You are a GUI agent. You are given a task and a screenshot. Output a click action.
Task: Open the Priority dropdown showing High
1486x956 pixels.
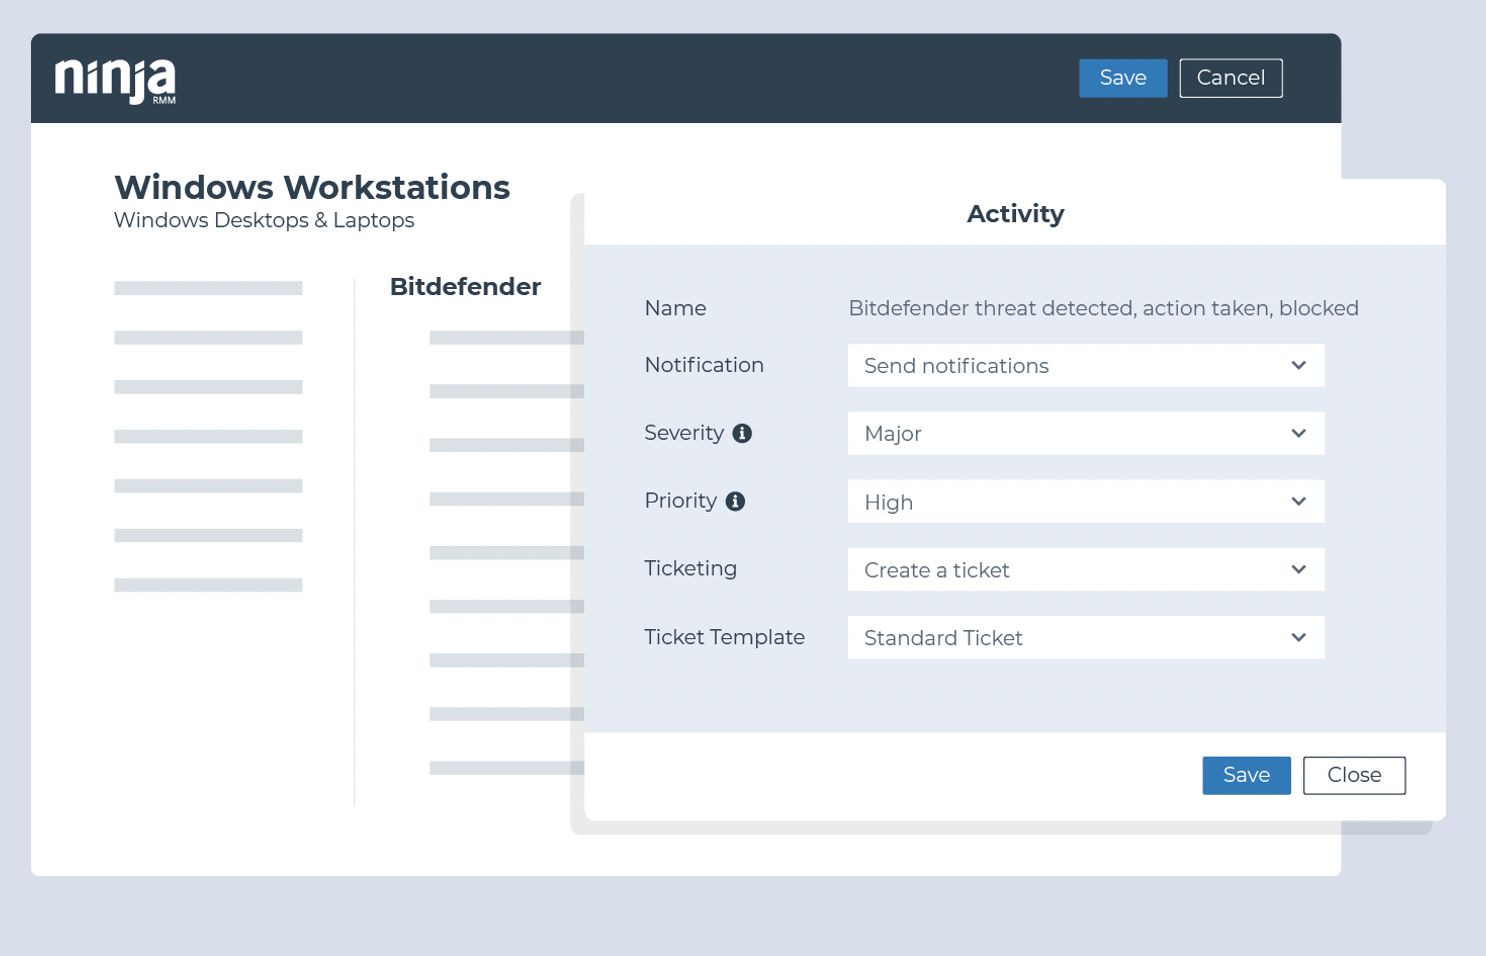(1085, 501)
